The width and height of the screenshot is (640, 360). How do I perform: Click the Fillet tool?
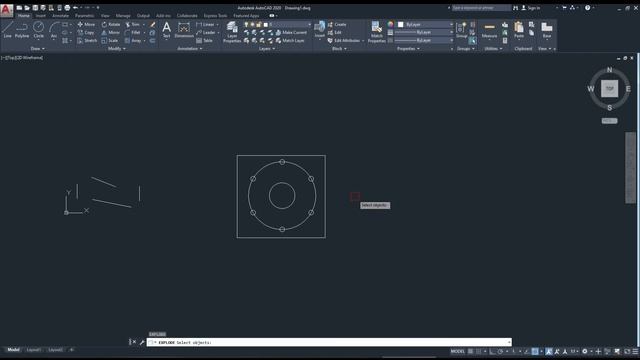point(132,33)
